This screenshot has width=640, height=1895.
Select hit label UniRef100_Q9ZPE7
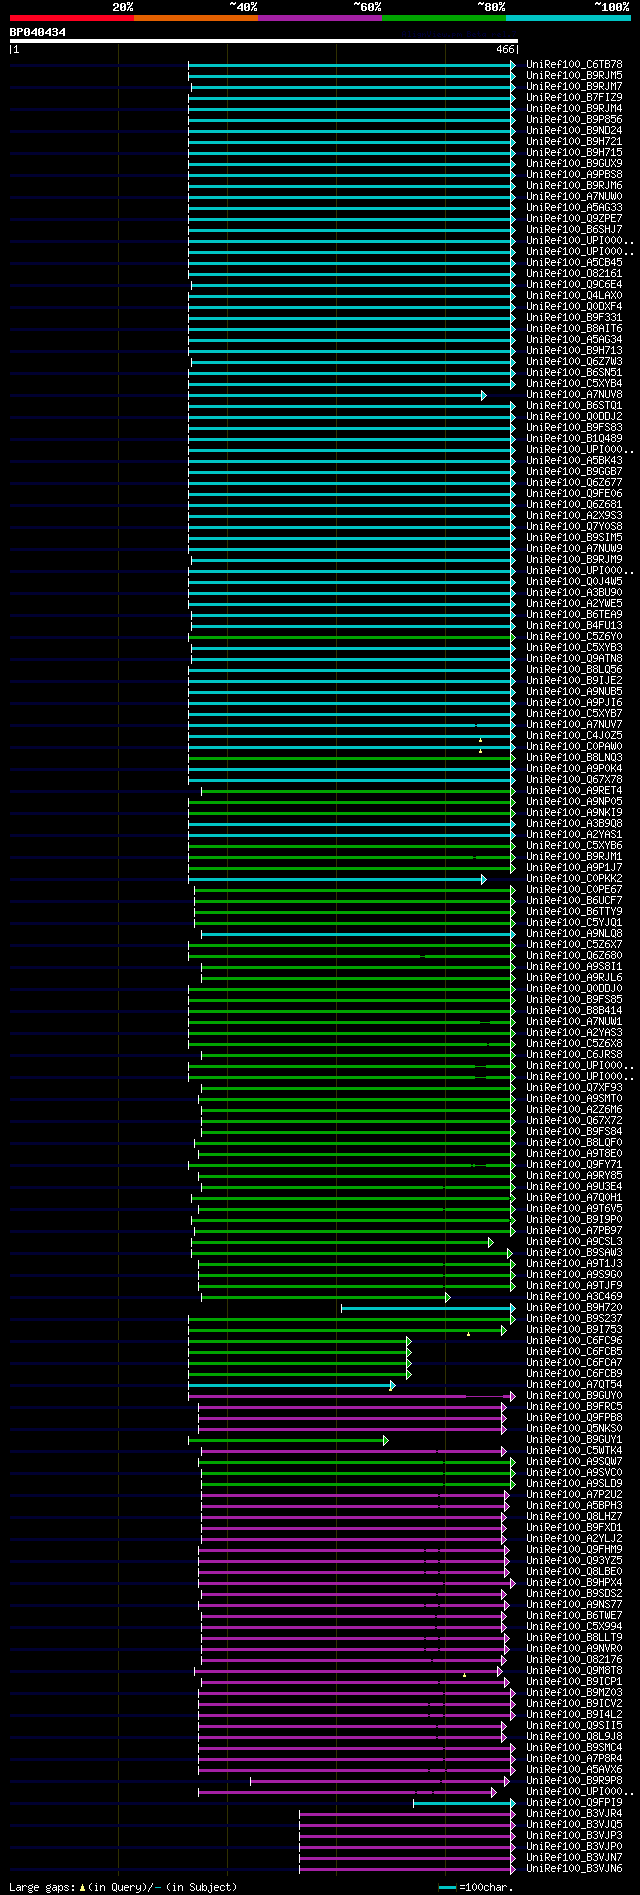pos(574,218)
